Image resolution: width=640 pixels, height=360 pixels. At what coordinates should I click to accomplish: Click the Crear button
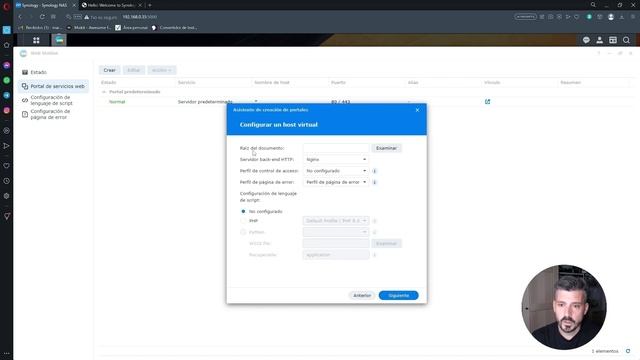pos(109,70)
